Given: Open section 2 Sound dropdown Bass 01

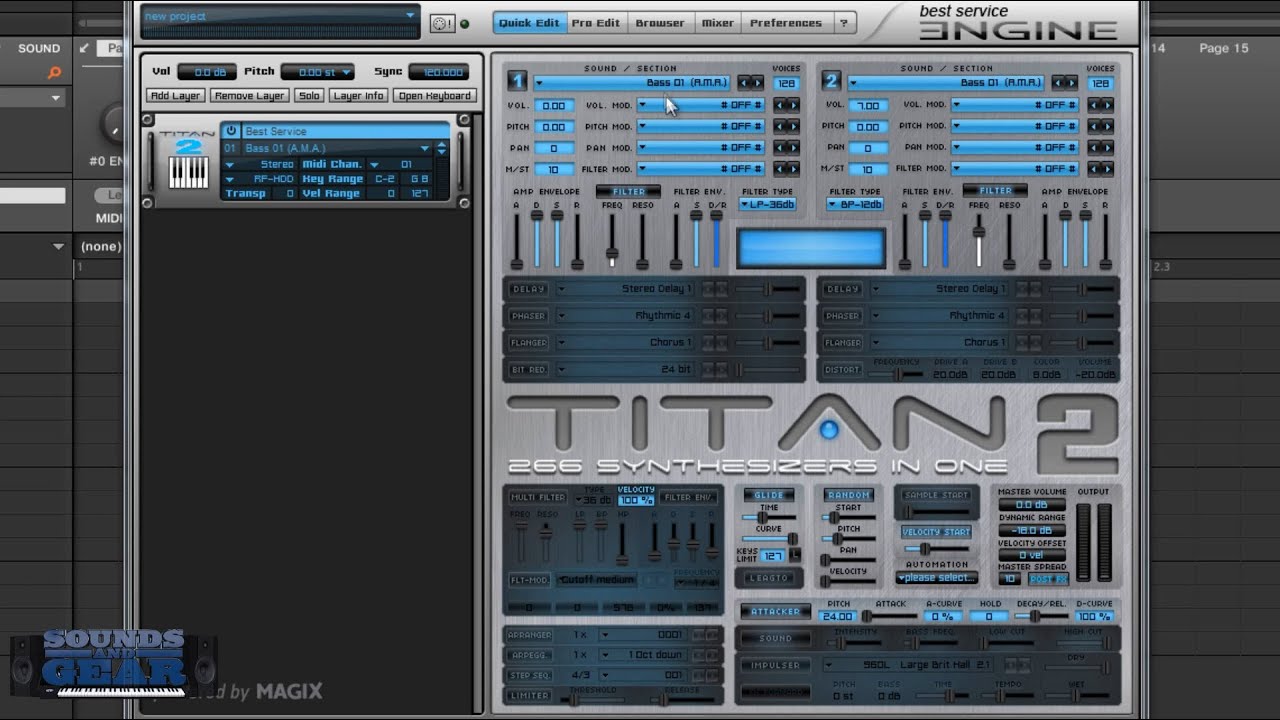Looking at the screenshot, I should pyautogui.click(x=946, y=83).
